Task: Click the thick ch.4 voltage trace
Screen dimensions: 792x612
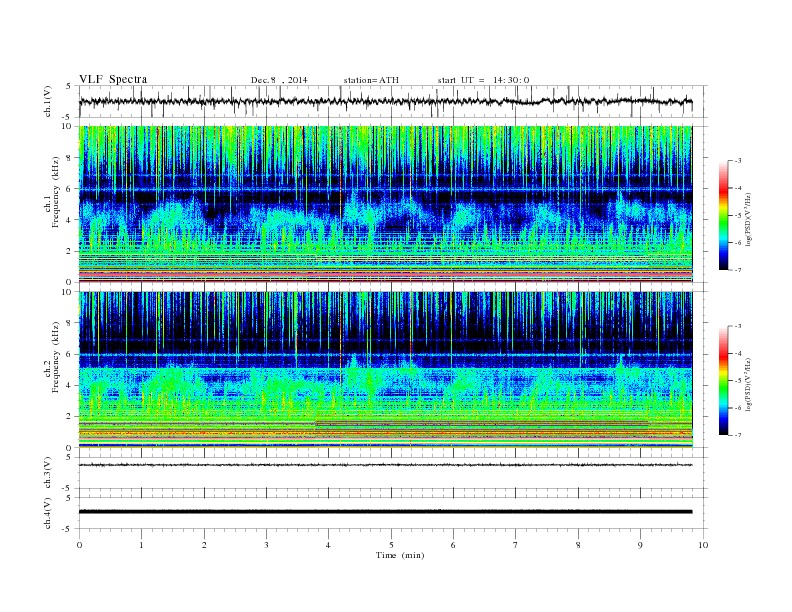Action: point(385,512)
